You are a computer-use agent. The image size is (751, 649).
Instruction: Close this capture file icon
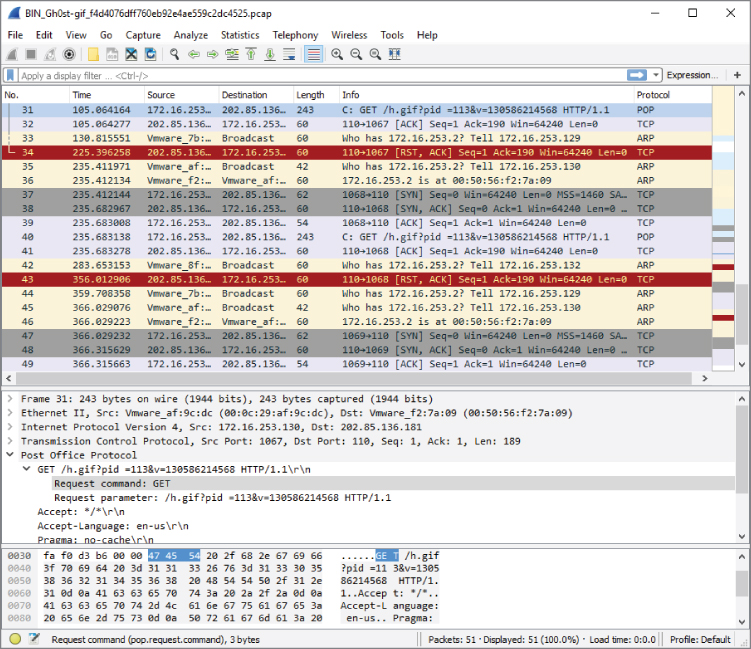[x=131, y=54]
